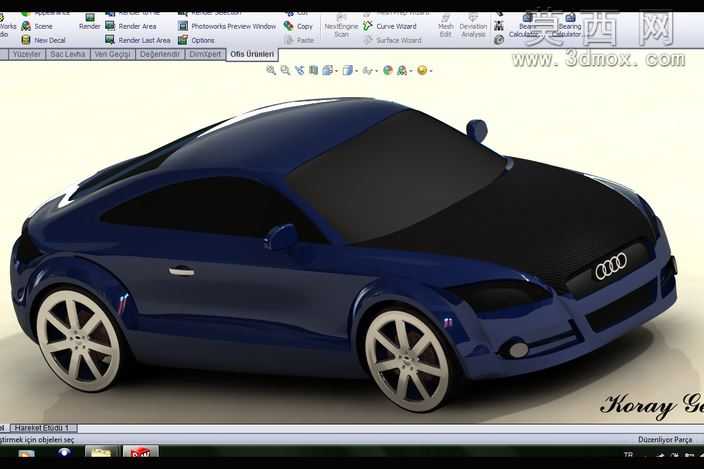The width and height of the screenshot is (704, 469).
Task: Expand the View Settings dropdown arrow
Action: [431, 71]
